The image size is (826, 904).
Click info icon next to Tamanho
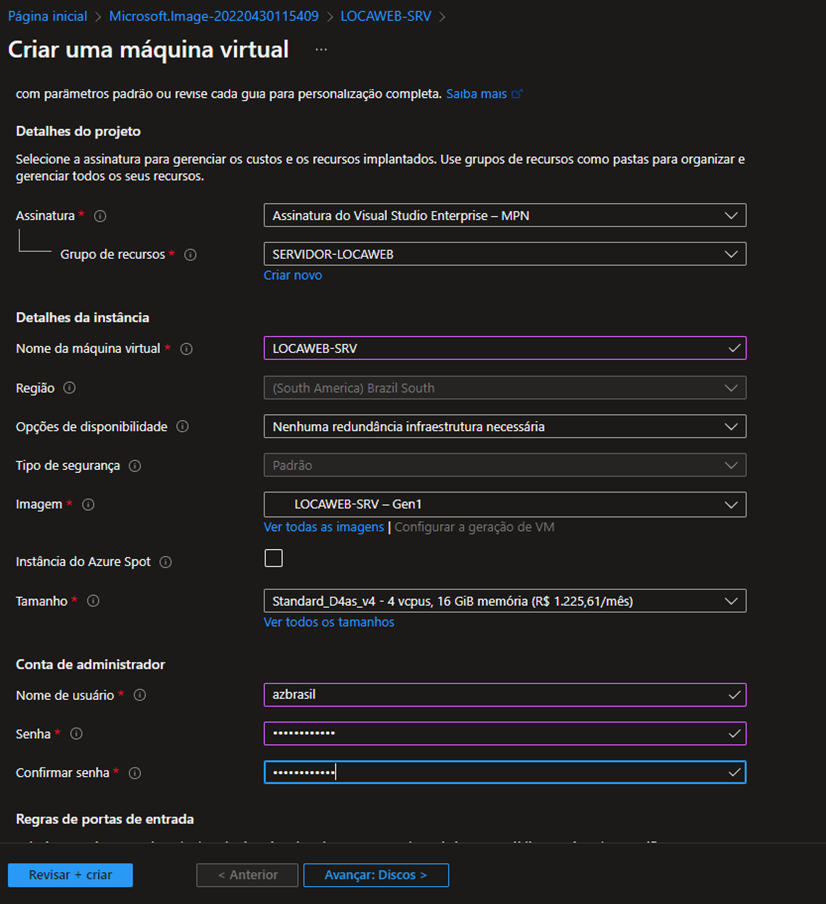(93, 602)
